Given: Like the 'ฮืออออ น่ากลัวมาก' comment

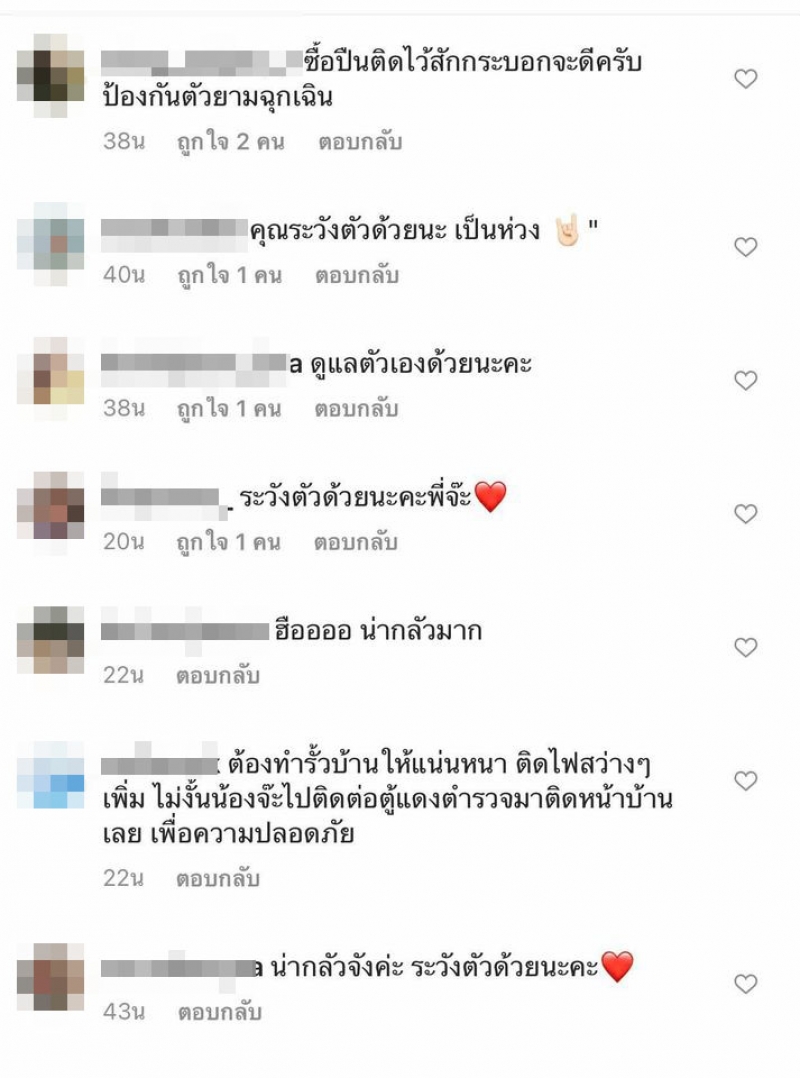Looking at the screenshot, I should click(746, 647).
